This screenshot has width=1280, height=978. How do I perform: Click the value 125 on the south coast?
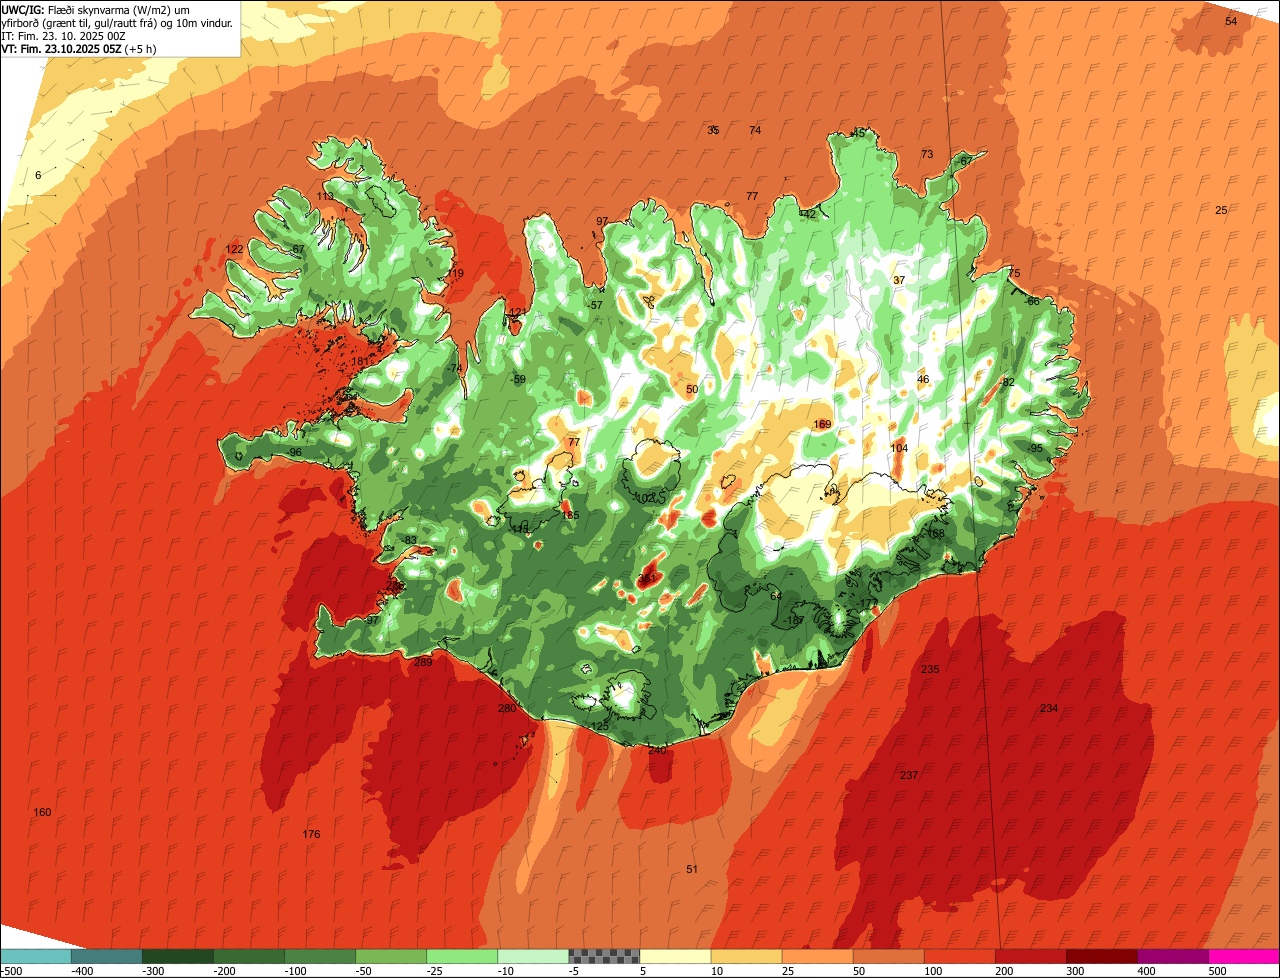pyautogui.click(x=600, y=726)
